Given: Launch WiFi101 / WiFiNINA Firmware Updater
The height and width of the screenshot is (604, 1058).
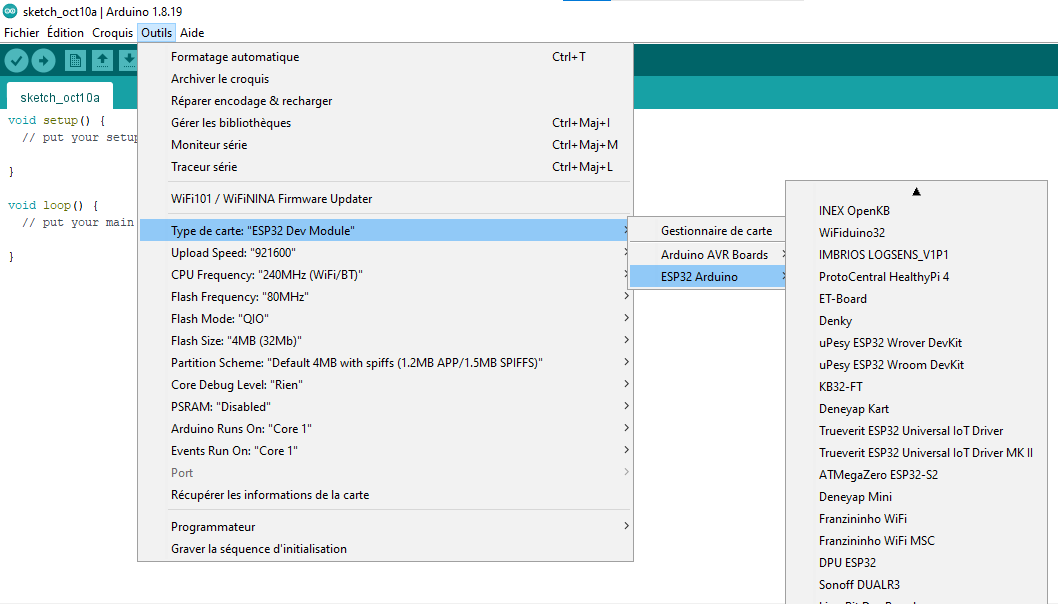Looking at the screenshot, I should (x=385, y=198).
